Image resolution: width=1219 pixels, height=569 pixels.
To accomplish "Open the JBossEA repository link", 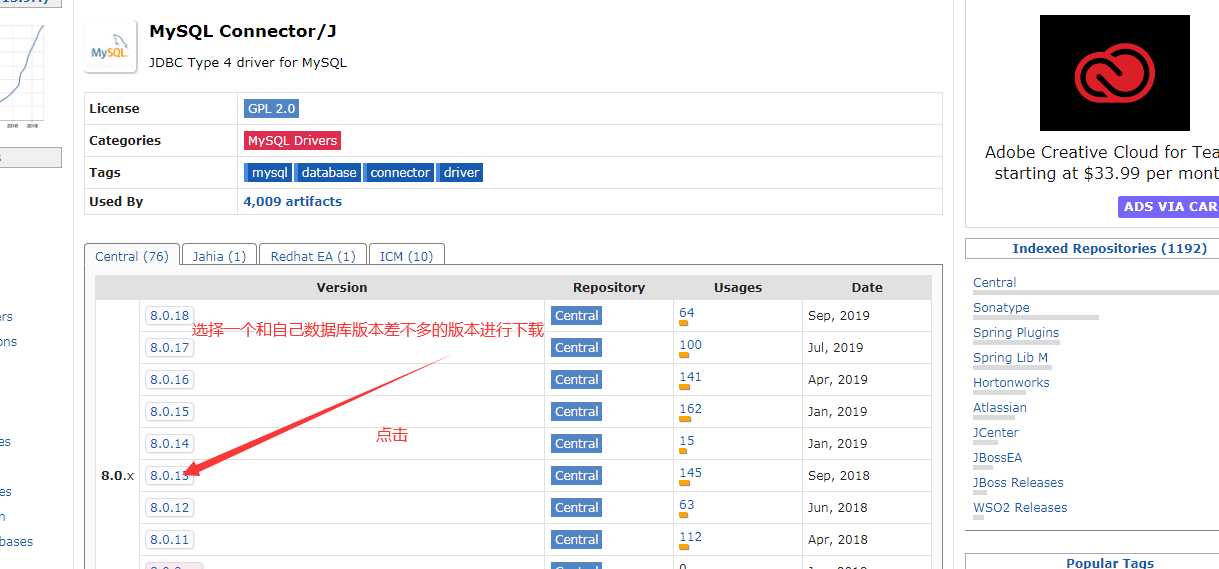I will click(x=998, y=457).
